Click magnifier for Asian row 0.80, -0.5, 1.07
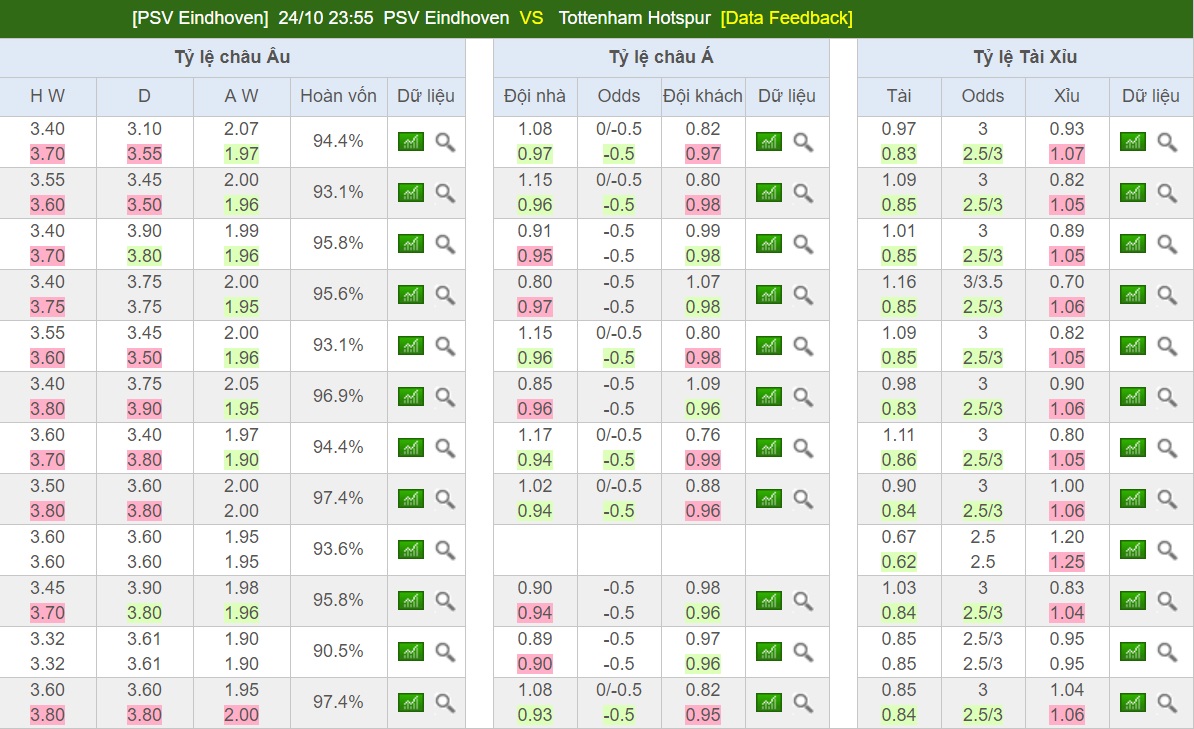 click(x=803, y=295)
